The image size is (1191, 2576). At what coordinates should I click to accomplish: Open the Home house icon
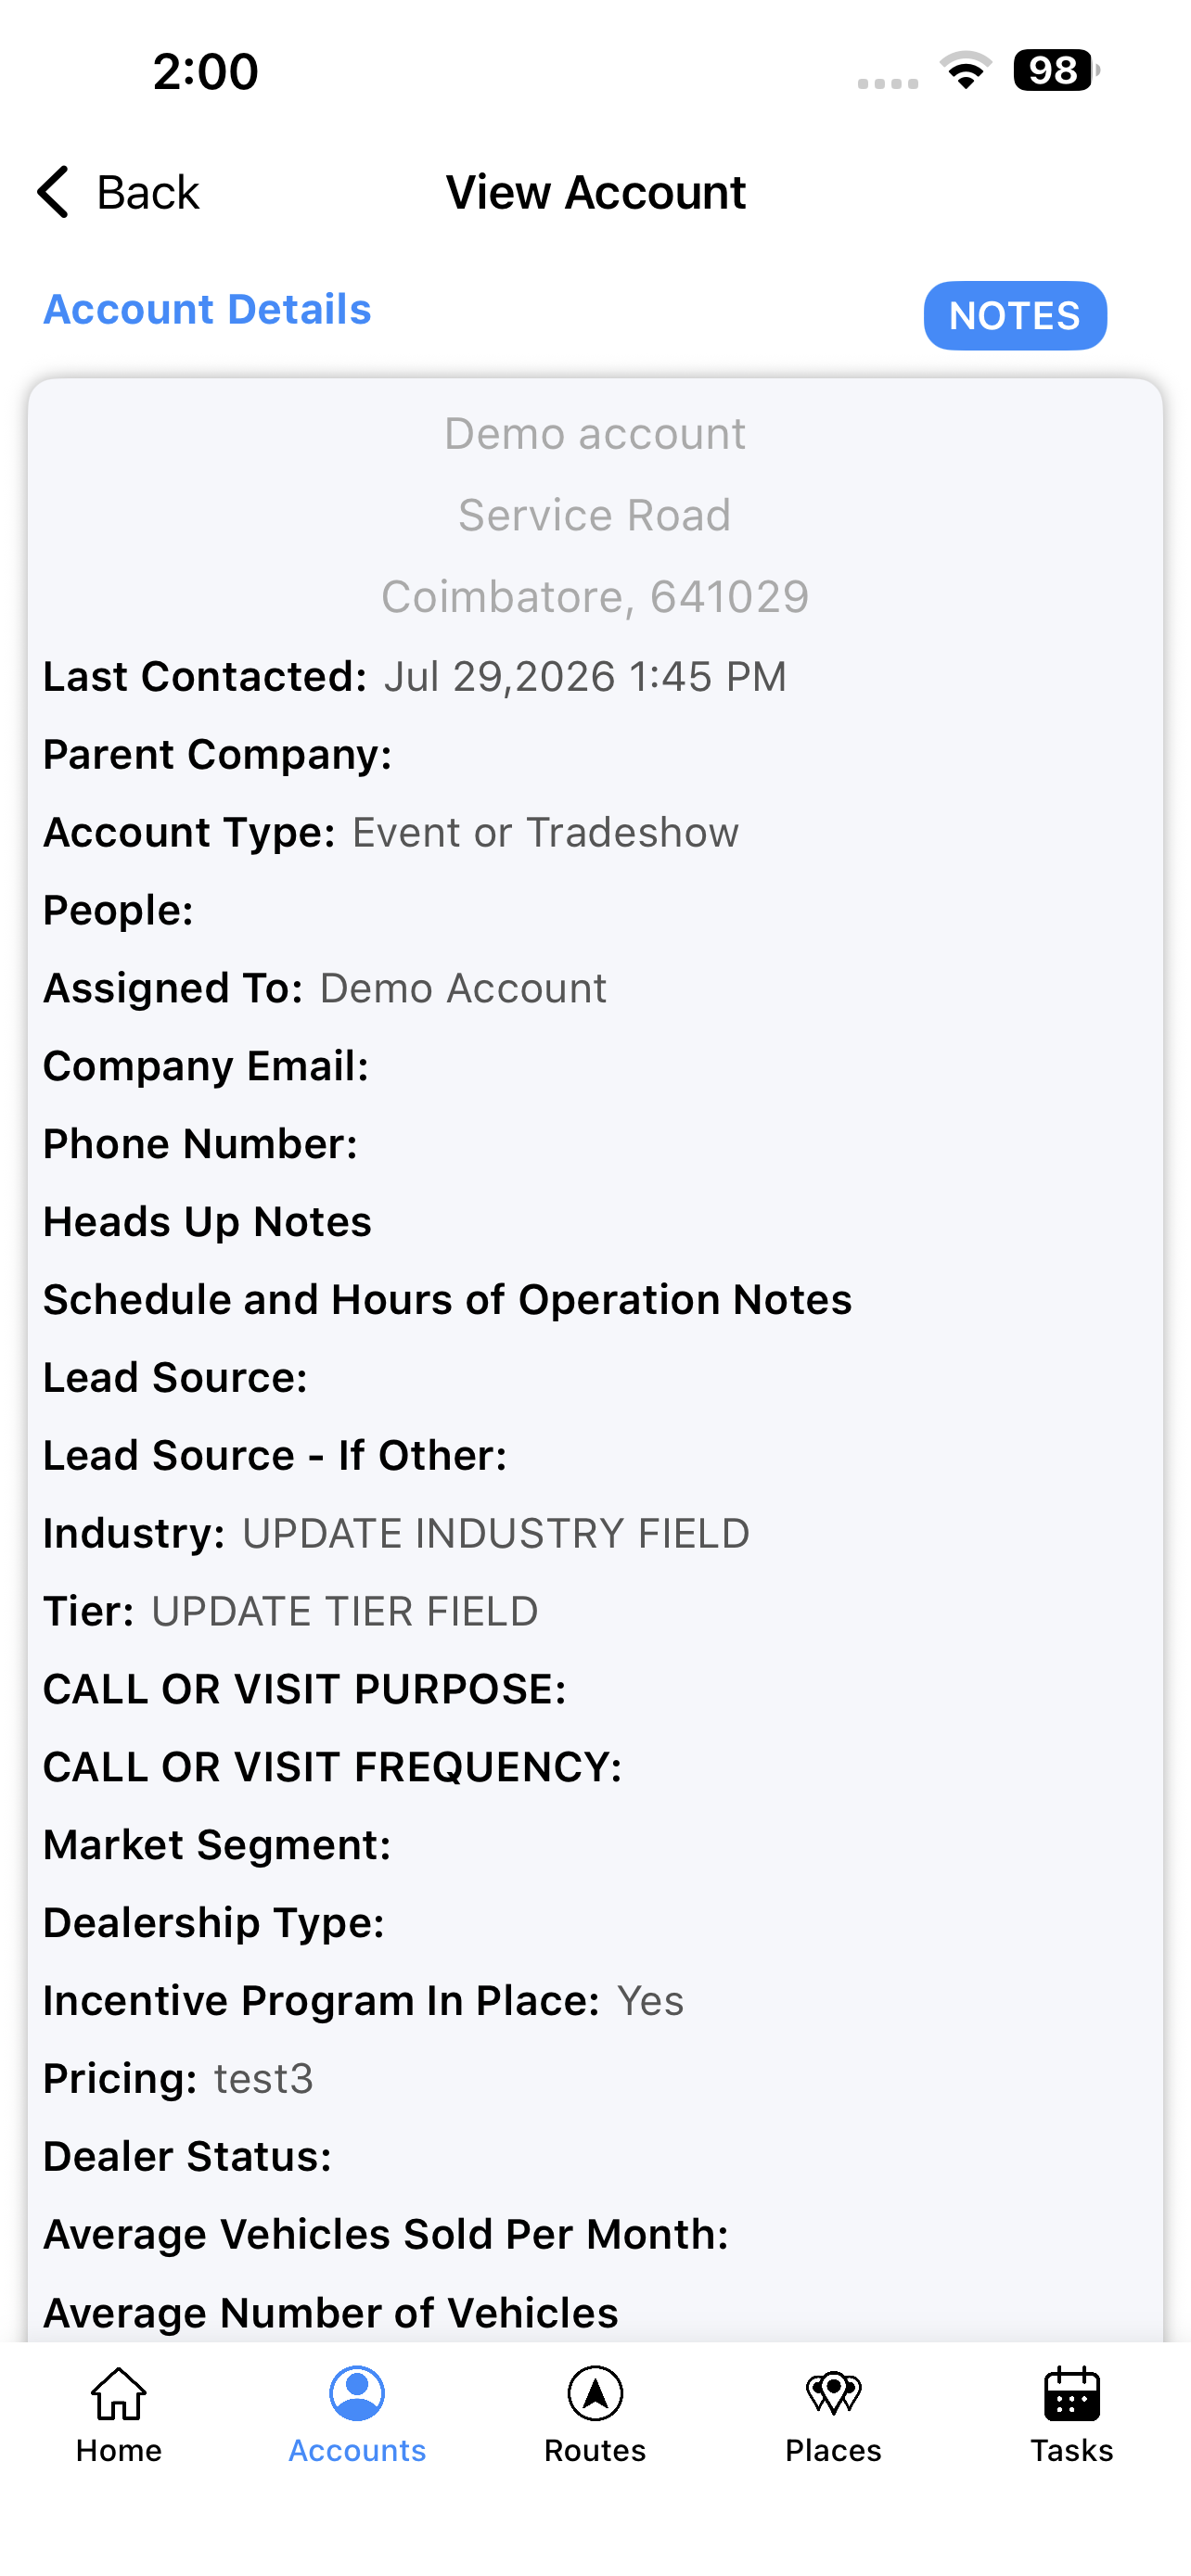tap(119, 2394)
